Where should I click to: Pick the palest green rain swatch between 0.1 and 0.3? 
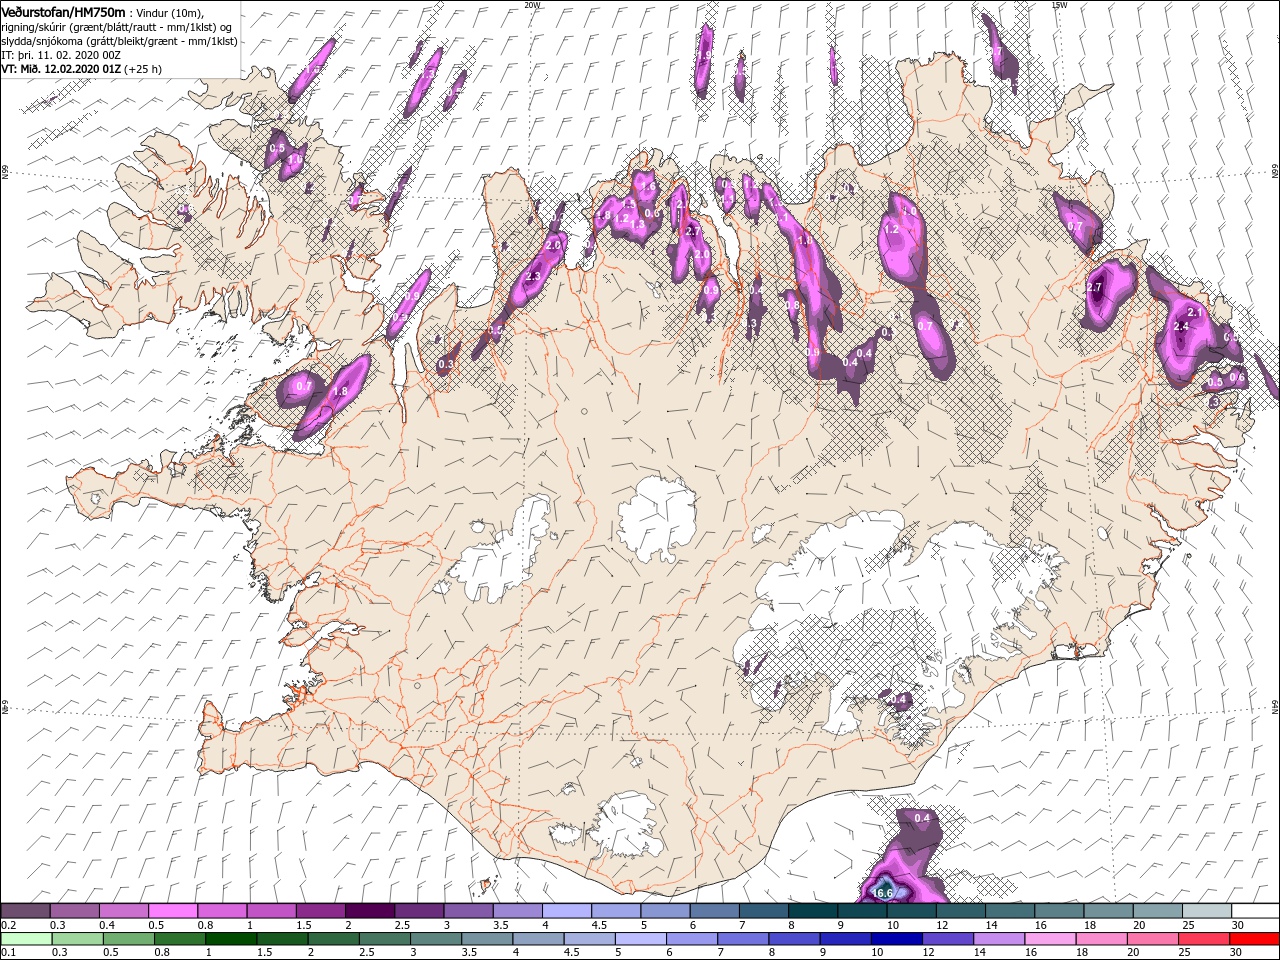pyautogui.click(x=26, y=939)
